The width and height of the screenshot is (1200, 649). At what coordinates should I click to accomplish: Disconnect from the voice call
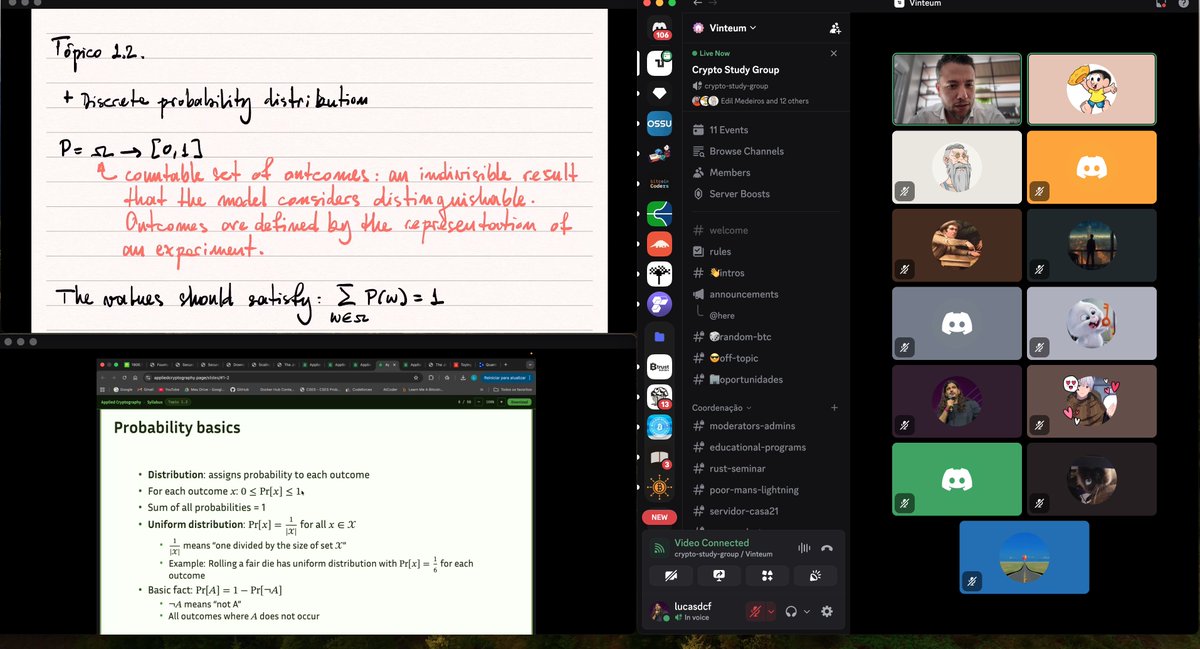[x=827, y=547]
